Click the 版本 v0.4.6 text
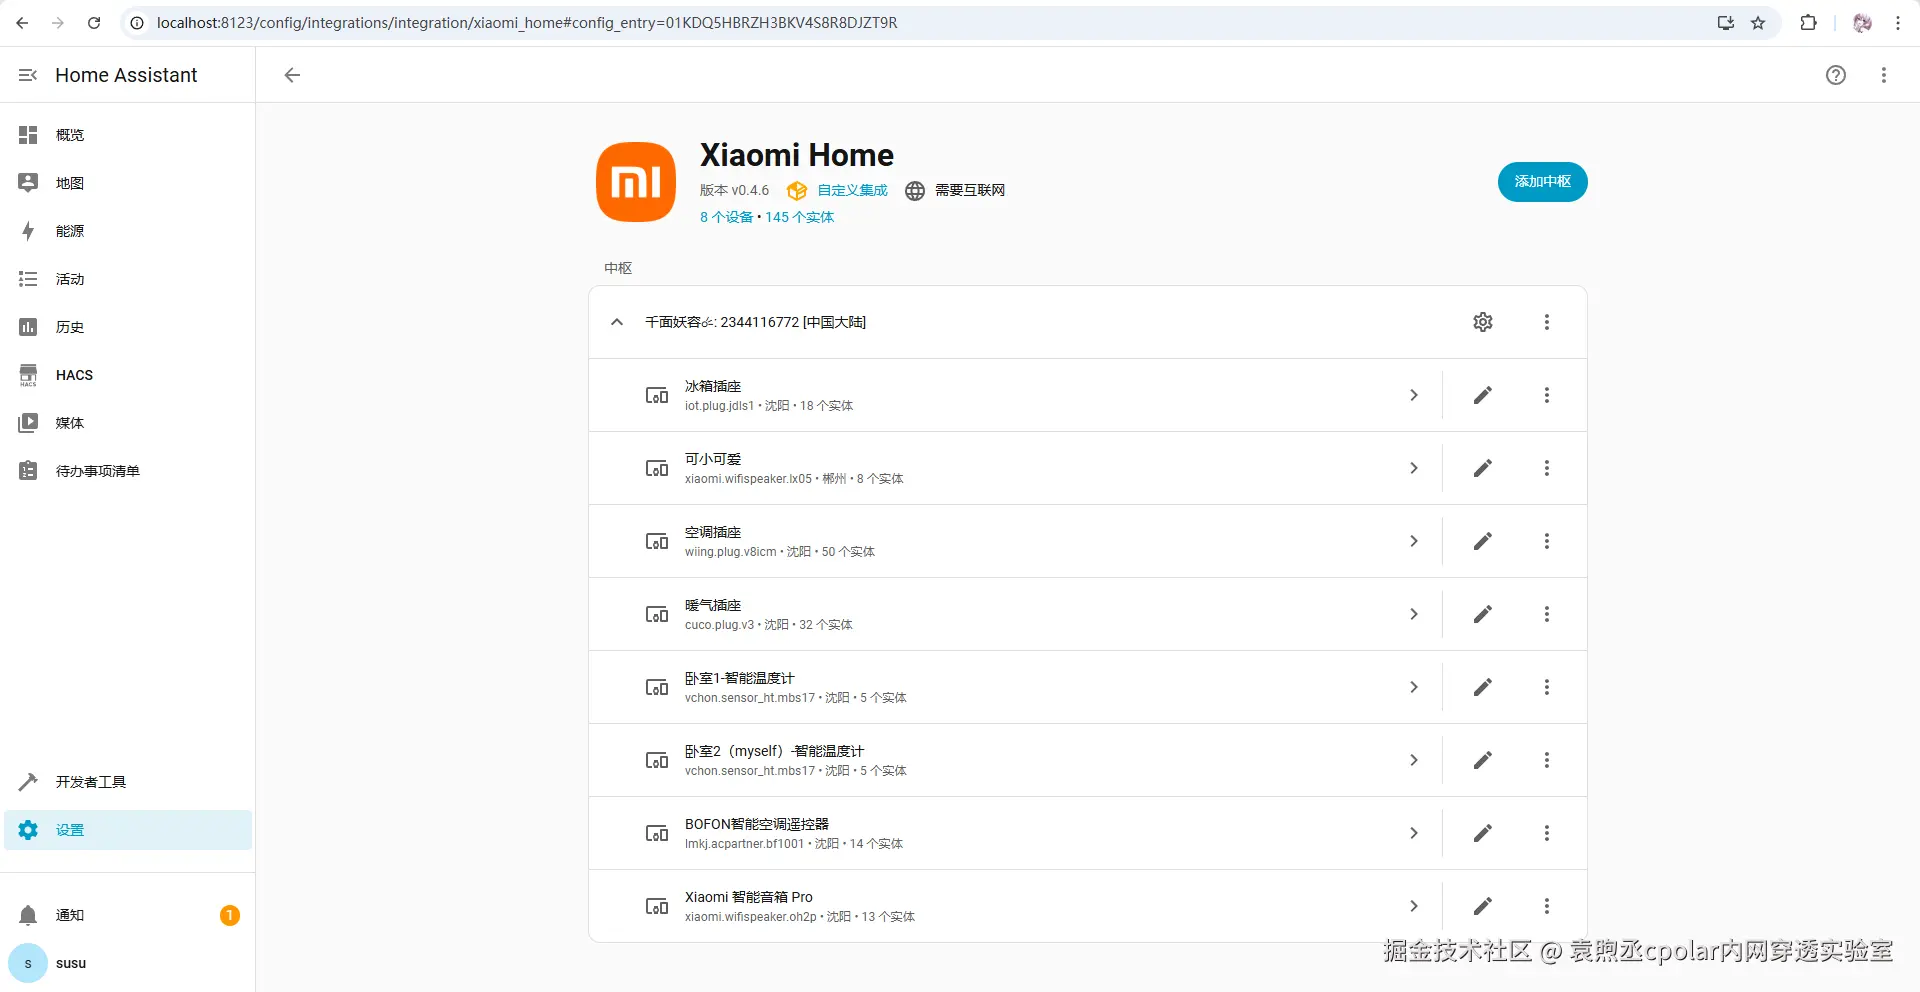The image size is (1920, 992). pyautogui.click(x=734, y=190)
